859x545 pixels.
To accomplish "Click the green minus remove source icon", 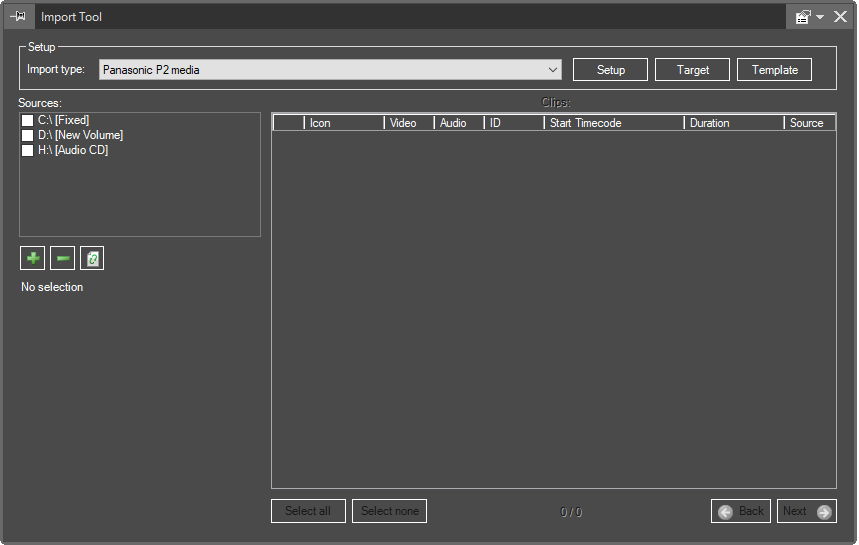I will (62, 259).
